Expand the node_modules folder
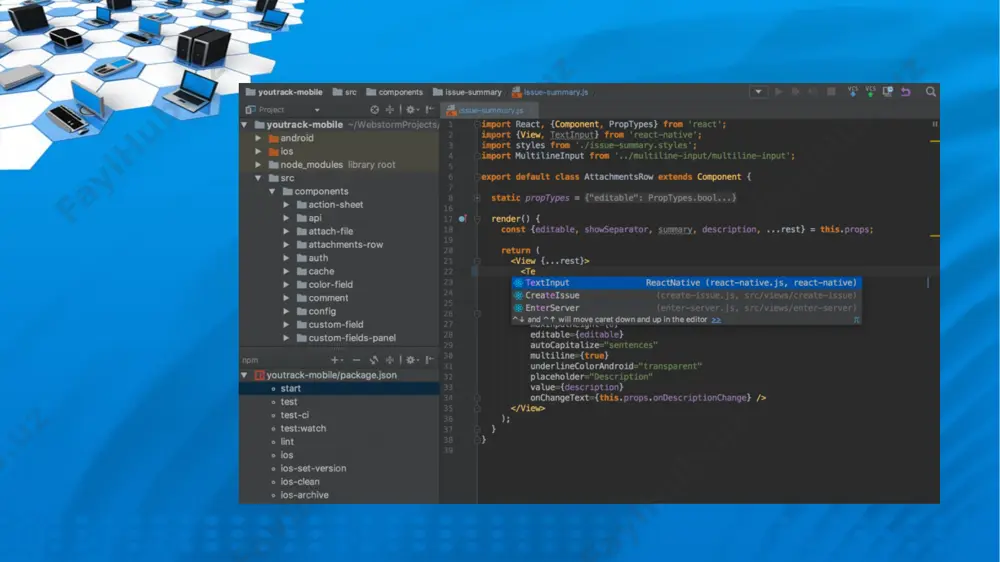The width and height of the screenshot is (1000, 562). (258, 165)
